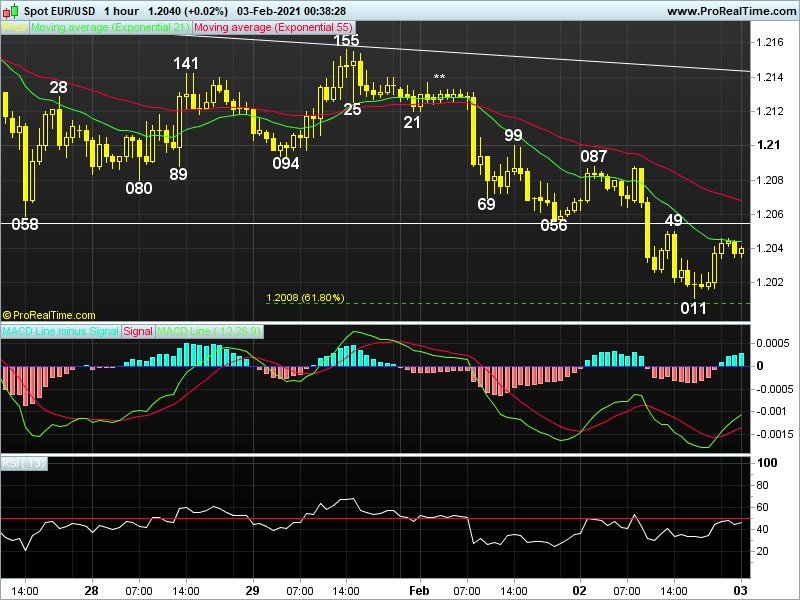Select the Price label tab
This screenshot has height=600, width=800.
(x=14, y=29)
